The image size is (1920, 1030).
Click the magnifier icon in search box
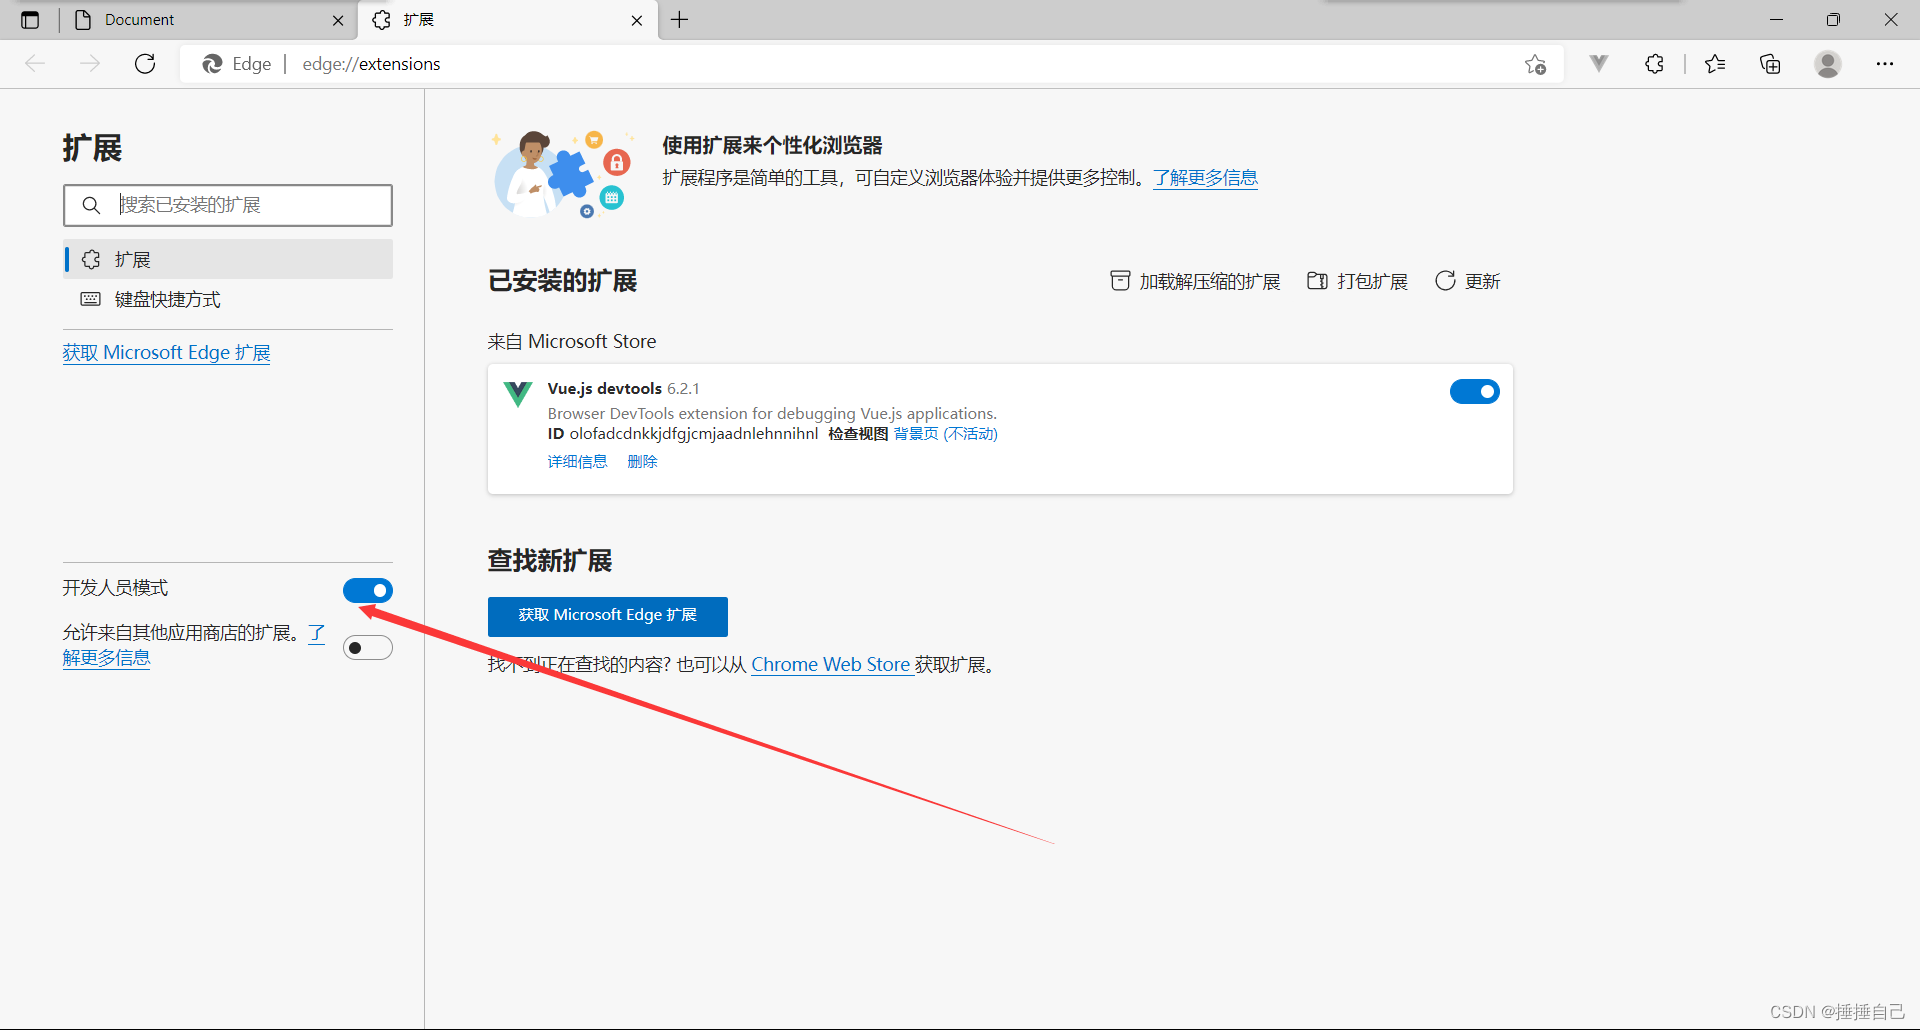coord(91,205)
